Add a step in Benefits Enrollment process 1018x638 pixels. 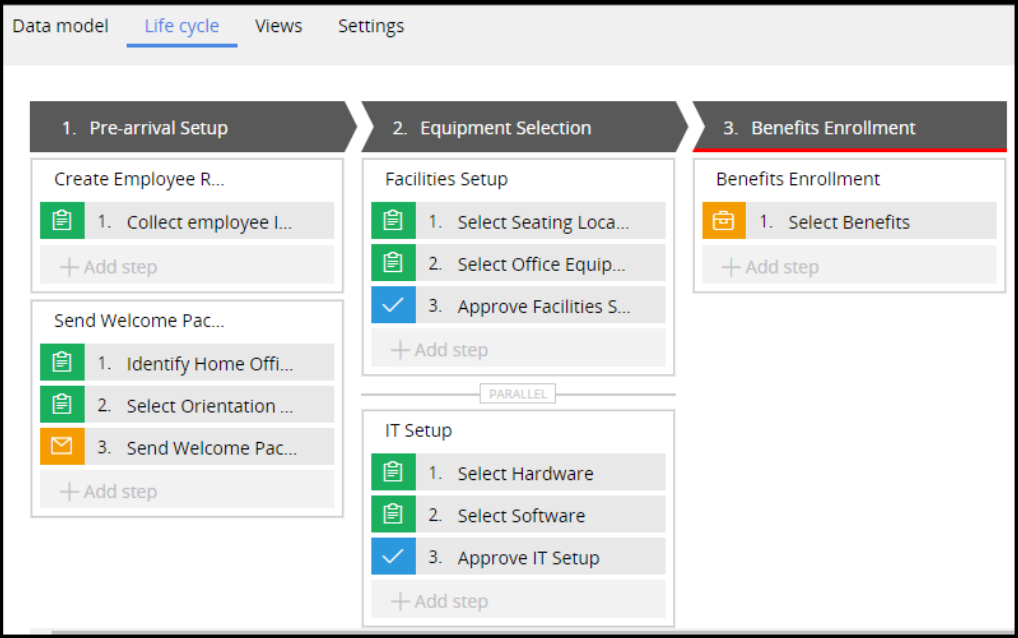(771, 267)
